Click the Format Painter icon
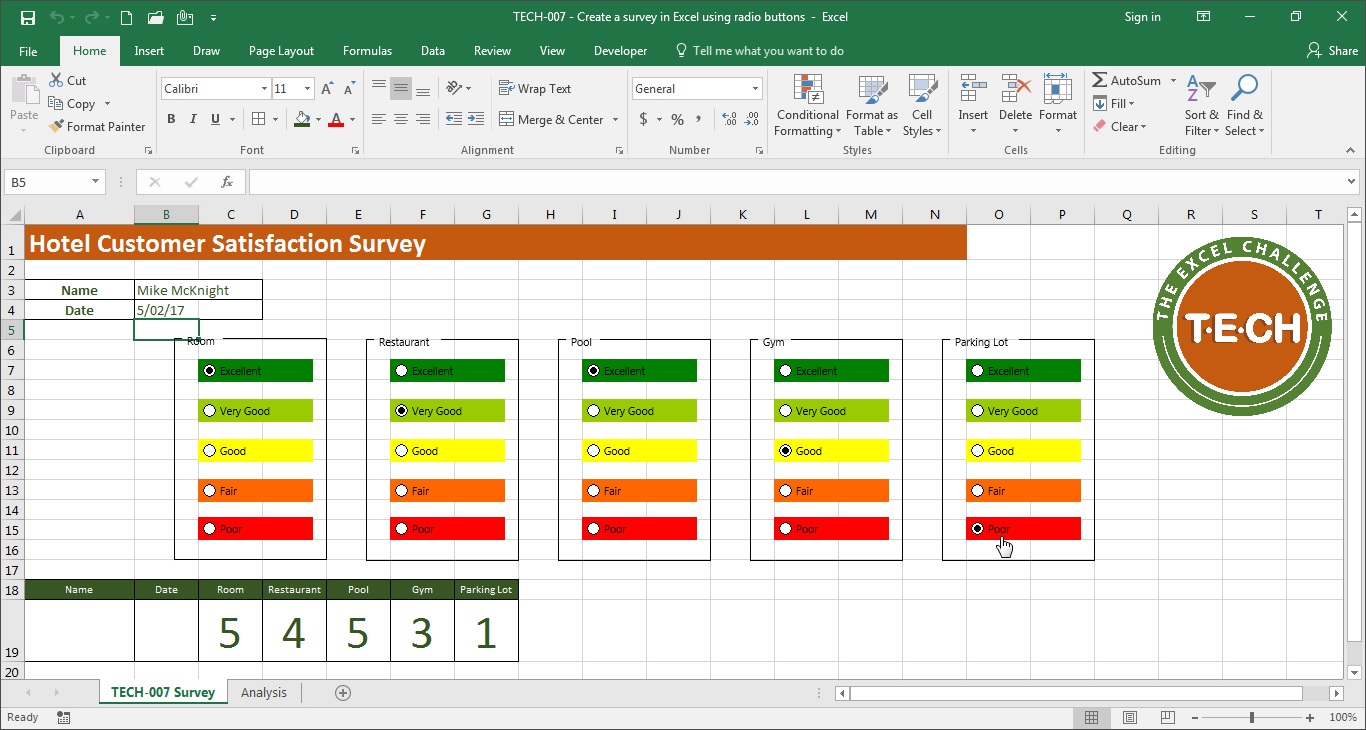Image resolution: width=1366 pixels, height=730 pixels. [57, 127]
